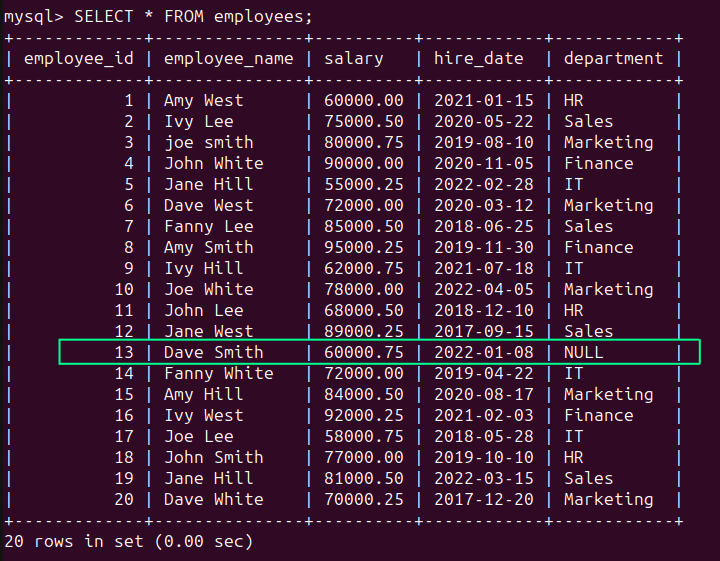Click the lowercase 'joe smith' name entry
This screenshot has height=561, width=720.
[x=208, y=142]
